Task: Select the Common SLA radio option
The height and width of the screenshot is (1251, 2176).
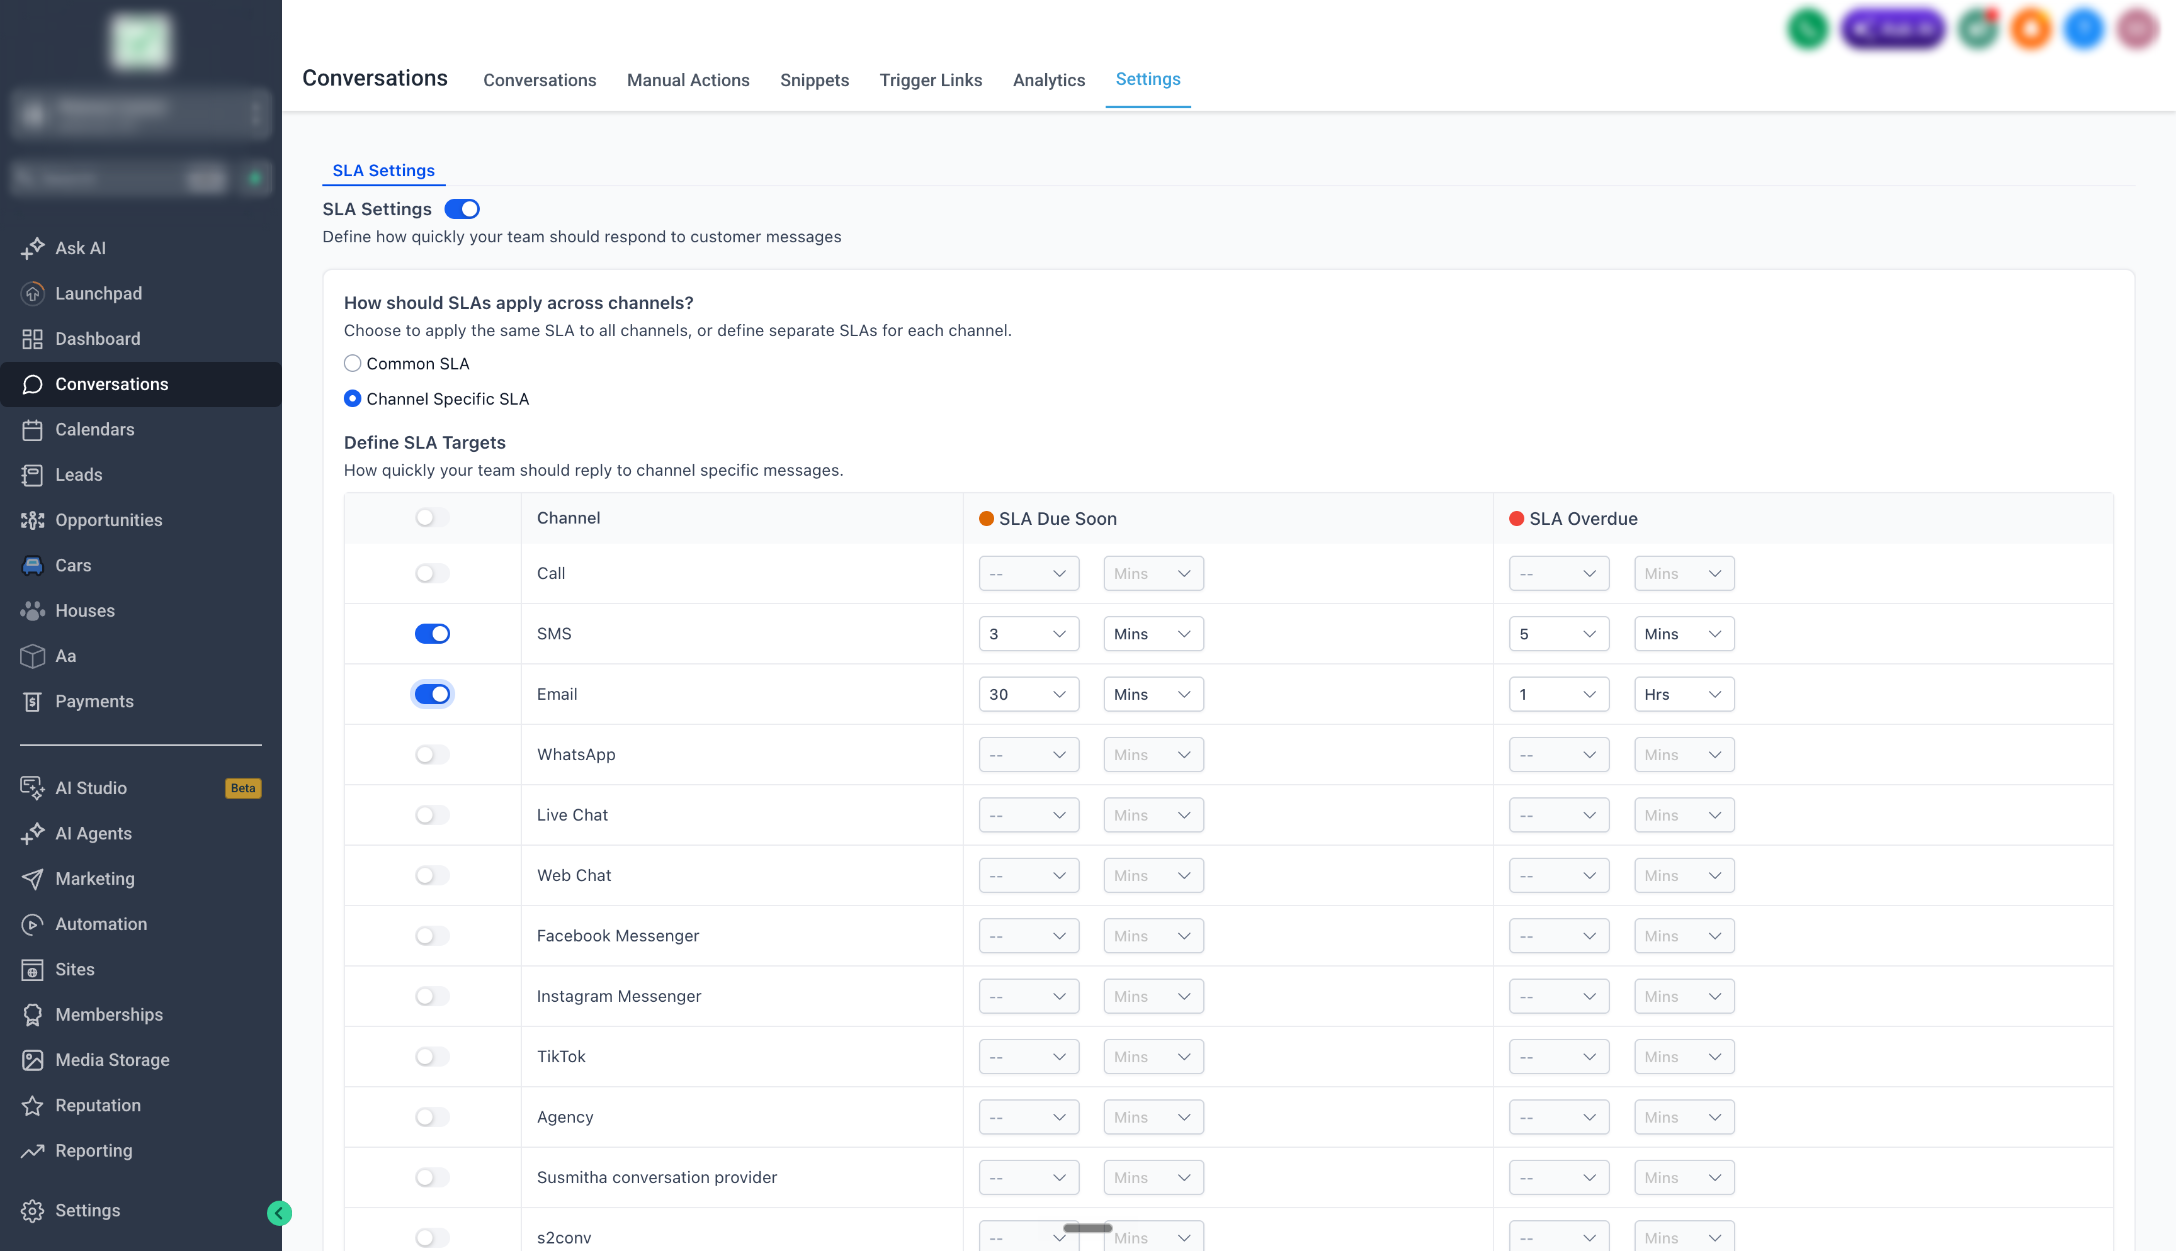Action: click(x=352, y=363)
